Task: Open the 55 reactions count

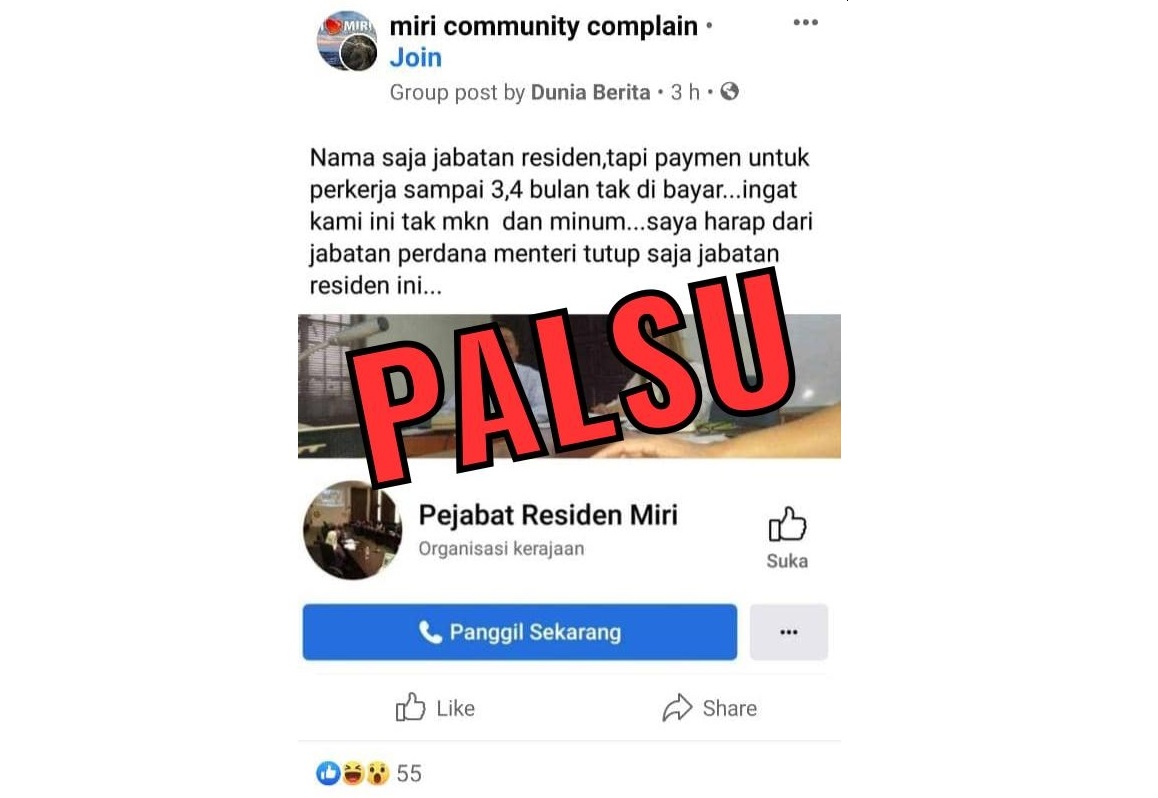Action: [409, 774]
